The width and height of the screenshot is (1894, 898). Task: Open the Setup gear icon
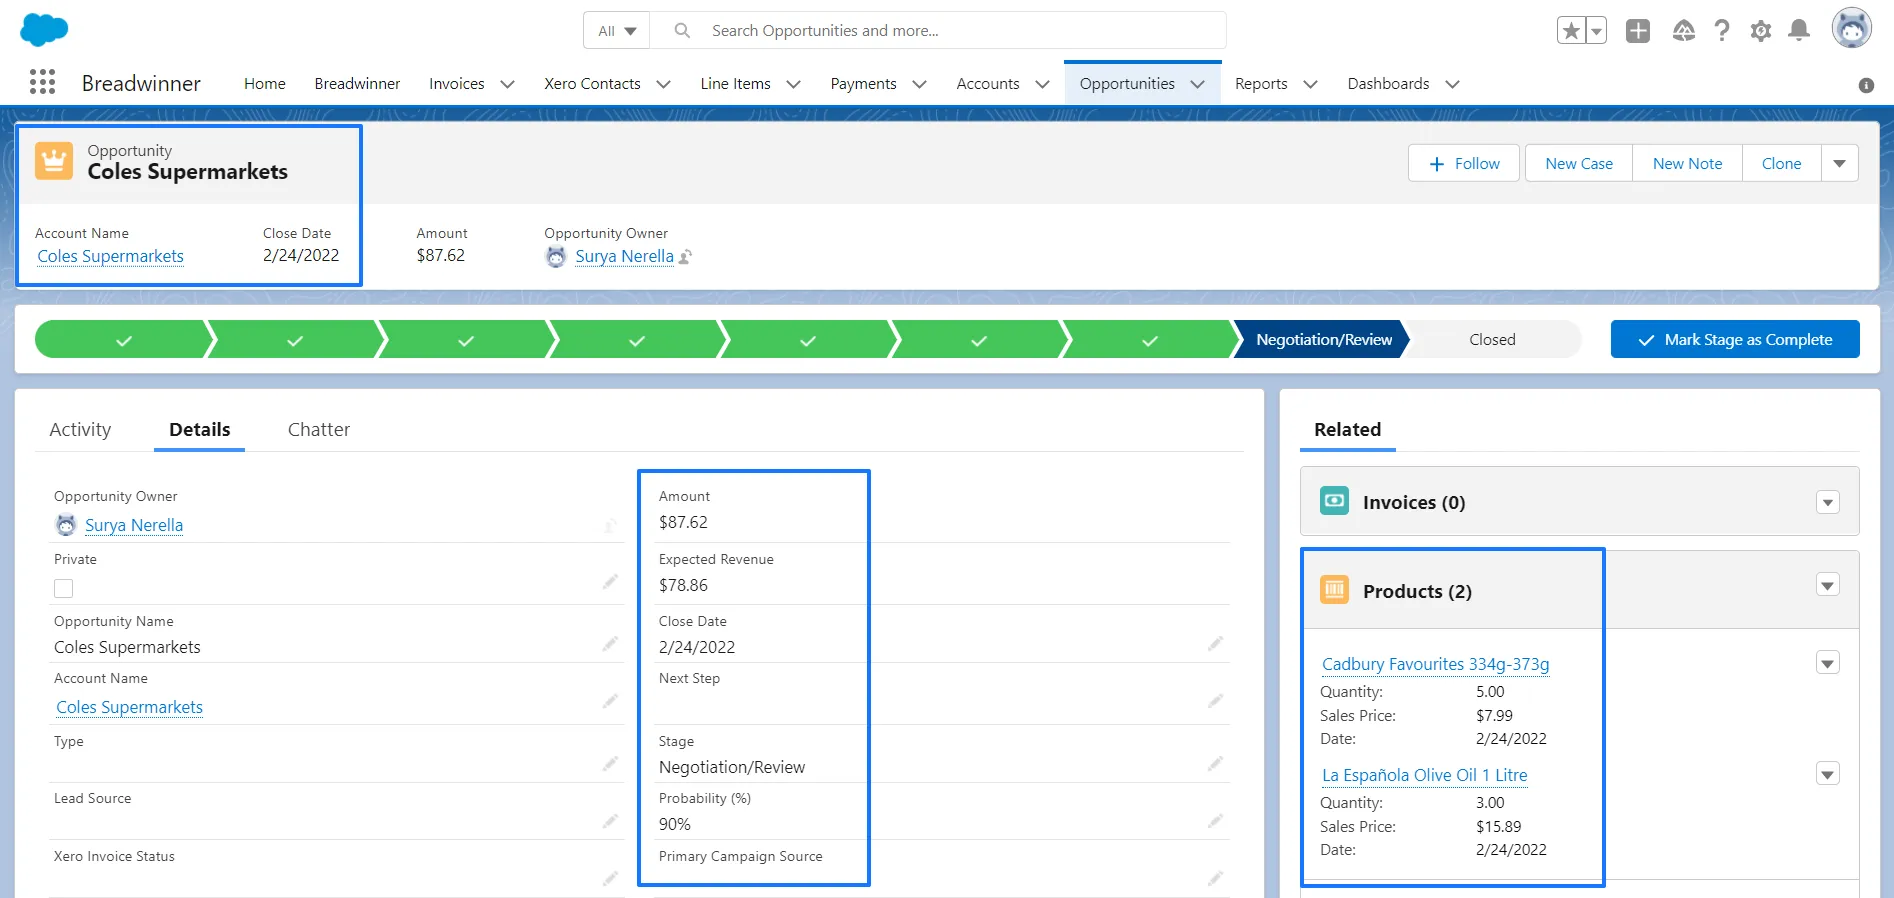click(x=1761, y=31)
